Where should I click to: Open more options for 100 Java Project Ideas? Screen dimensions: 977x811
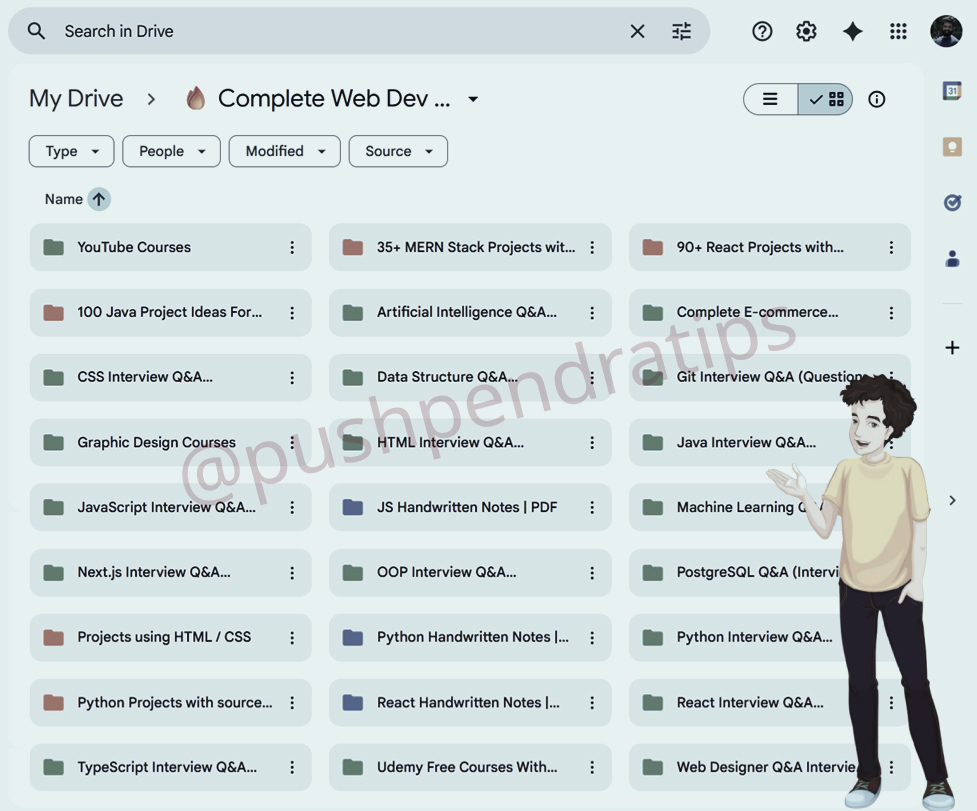[292, 313]
